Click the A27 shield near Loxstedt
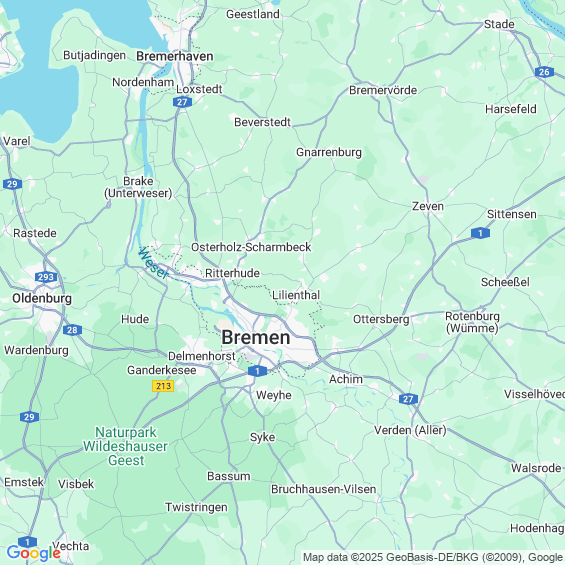The width and height of the screenshot is (565, 565). pos(182,102)
